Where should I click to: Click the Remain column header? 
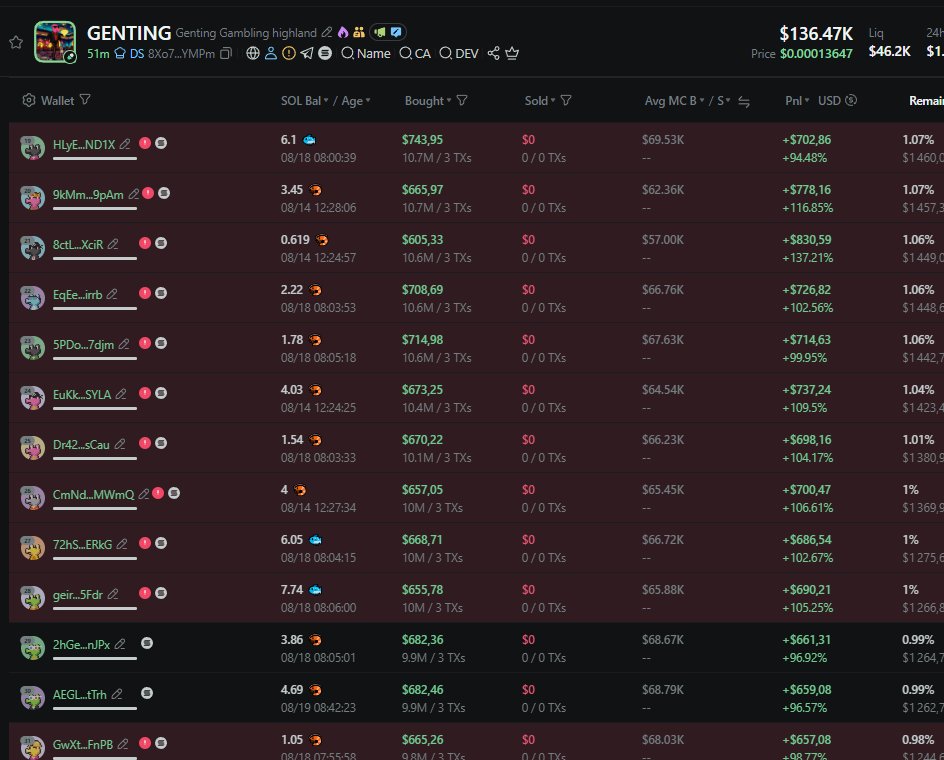[x=927, y=101]
